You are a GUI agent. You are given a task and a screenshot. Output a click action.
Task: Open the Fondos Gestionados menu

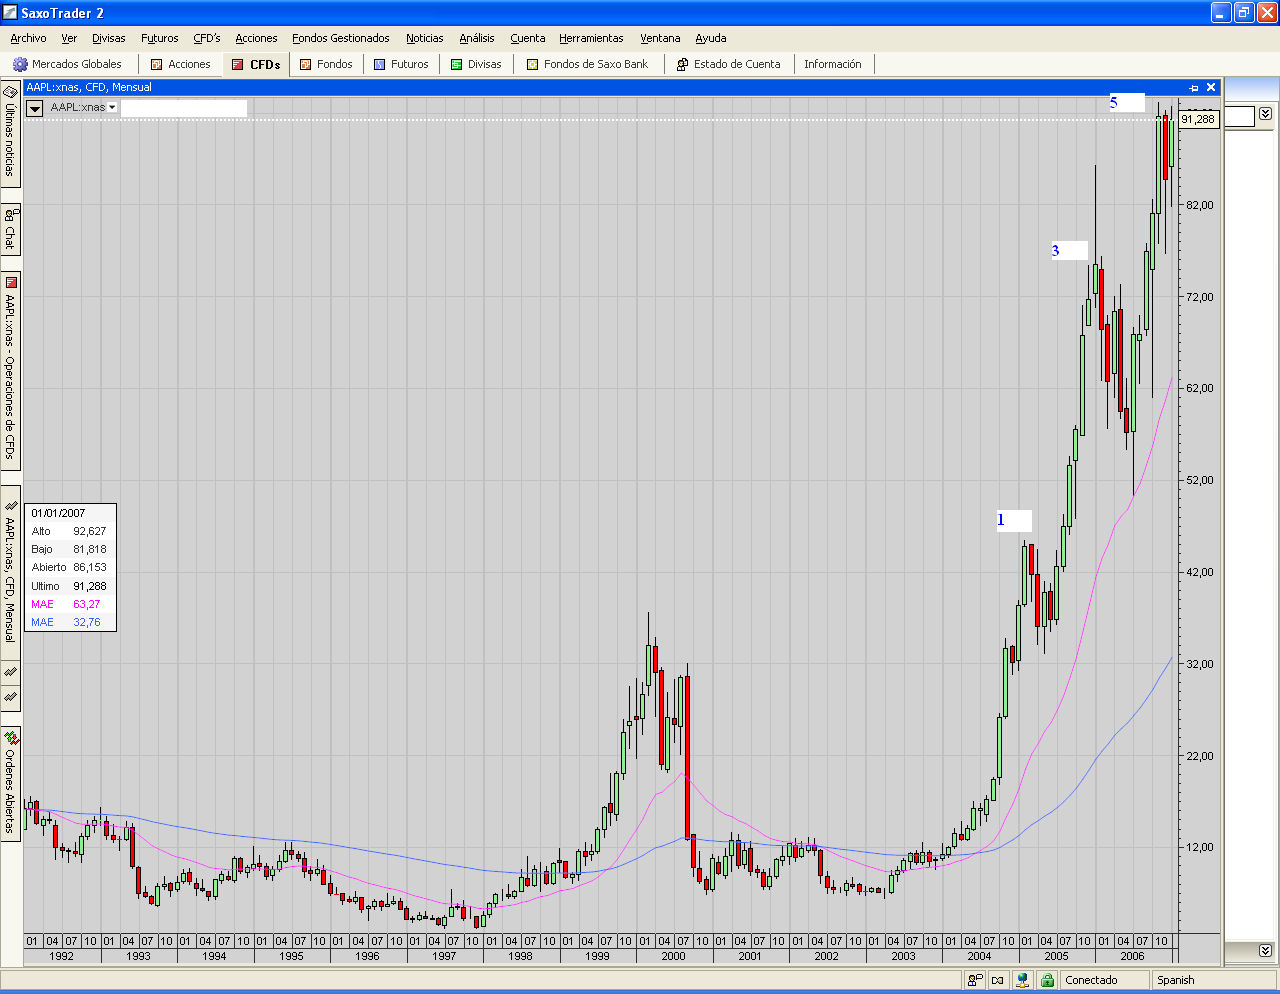pyautogui.click(x=341, y=38)
